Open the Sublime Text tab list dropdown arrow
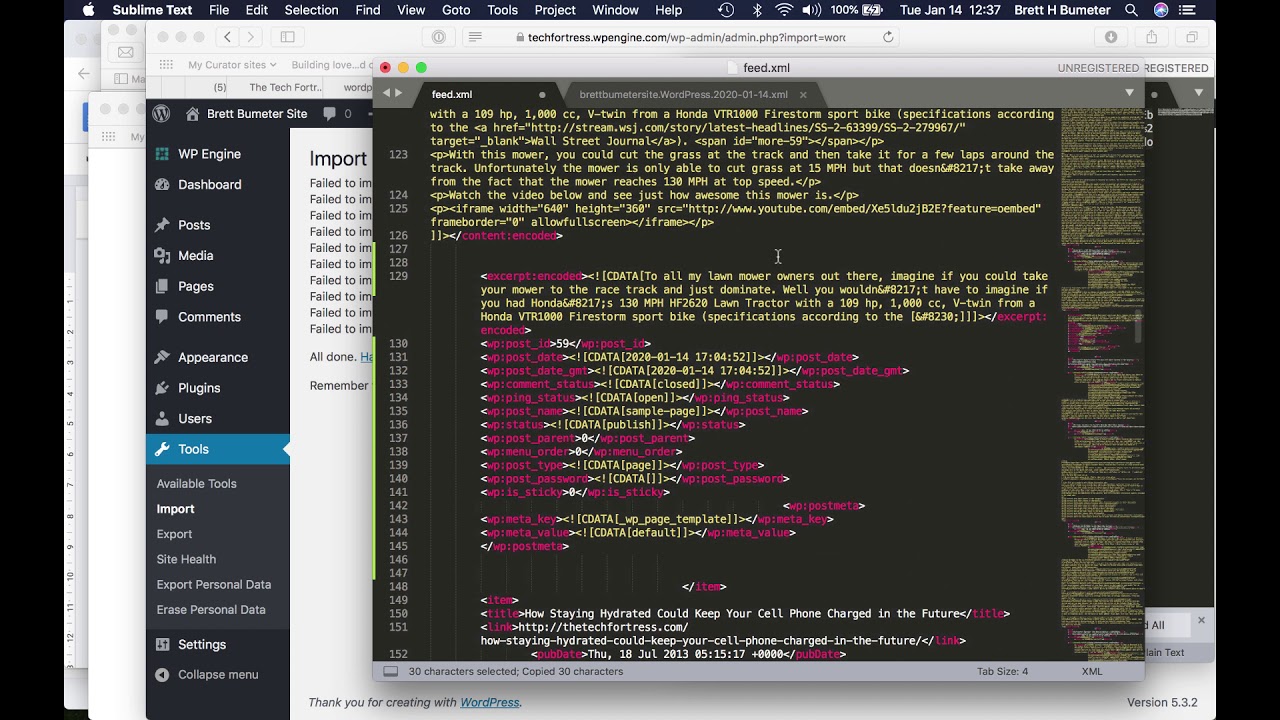The width and height of the screenshot is (1280, 720). [1129, 93]
